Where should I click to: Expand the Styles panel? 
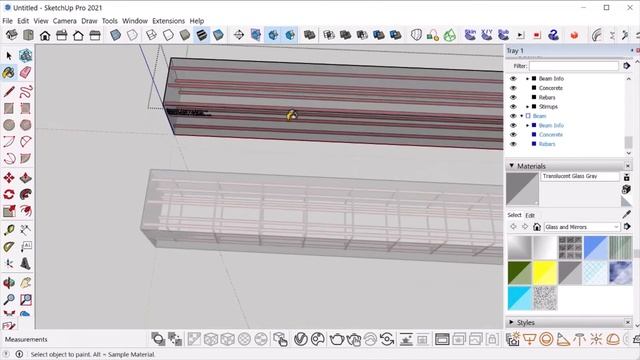pos(511,322)
